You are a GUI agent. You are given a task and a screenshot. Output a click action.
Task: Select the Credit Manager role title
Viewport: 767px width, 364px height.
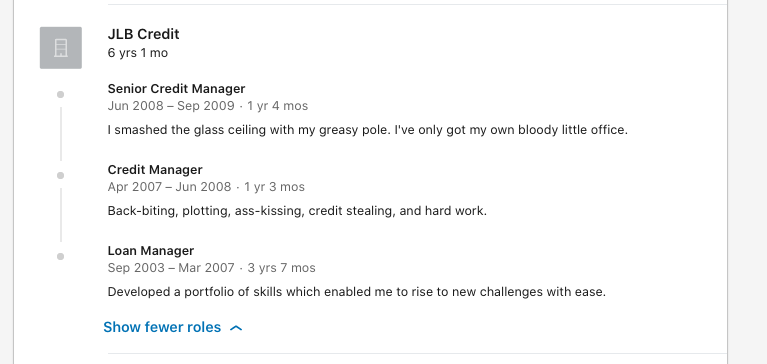tap(155, 170)
